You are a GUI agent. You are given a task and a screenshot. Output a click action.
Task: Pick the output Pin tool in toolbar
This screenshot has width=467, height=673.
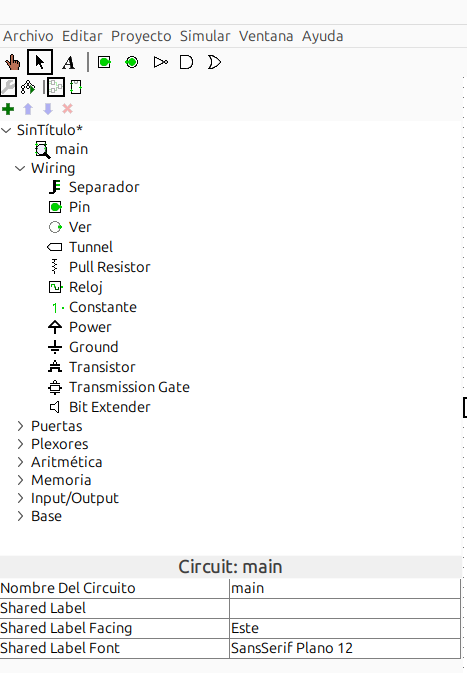click(132, 62)
